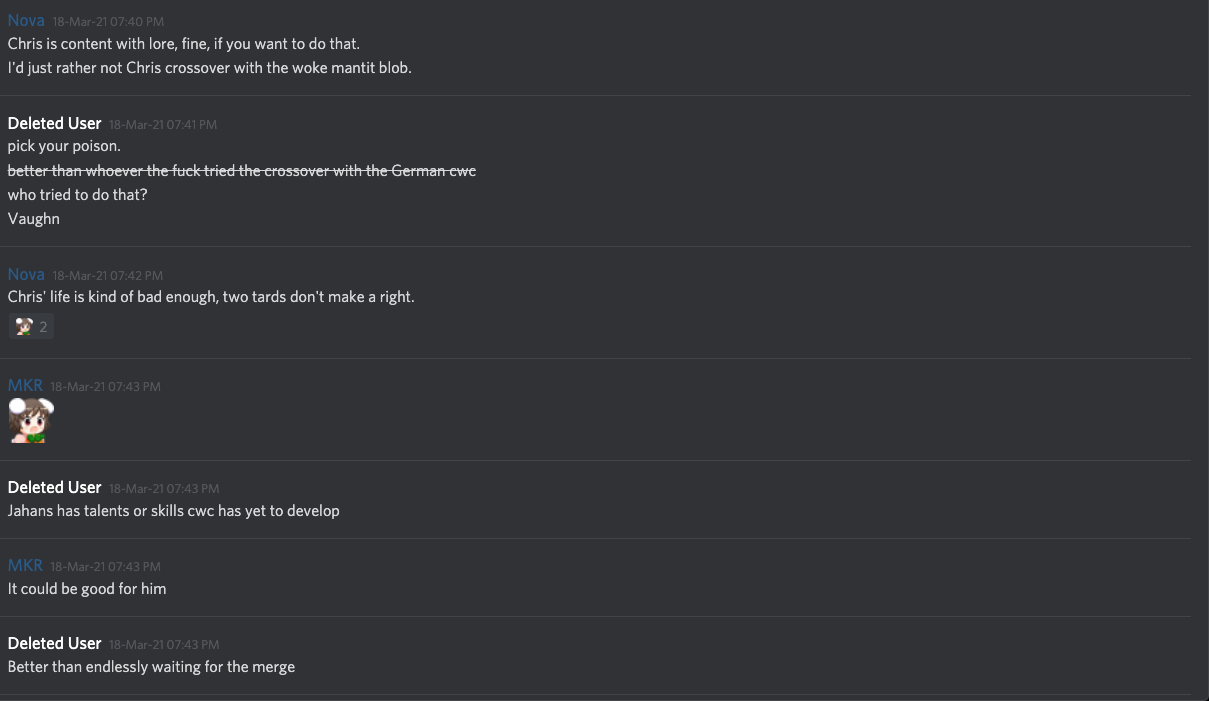
Task: Click Deleted User name above 'pick your poison'
Action: pyautogui.click(x=54, y=123)
